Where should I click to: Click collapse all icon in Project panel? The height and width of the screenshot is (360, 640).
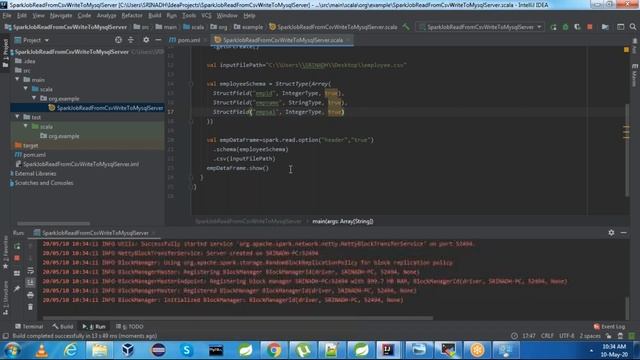coord(131,40)
